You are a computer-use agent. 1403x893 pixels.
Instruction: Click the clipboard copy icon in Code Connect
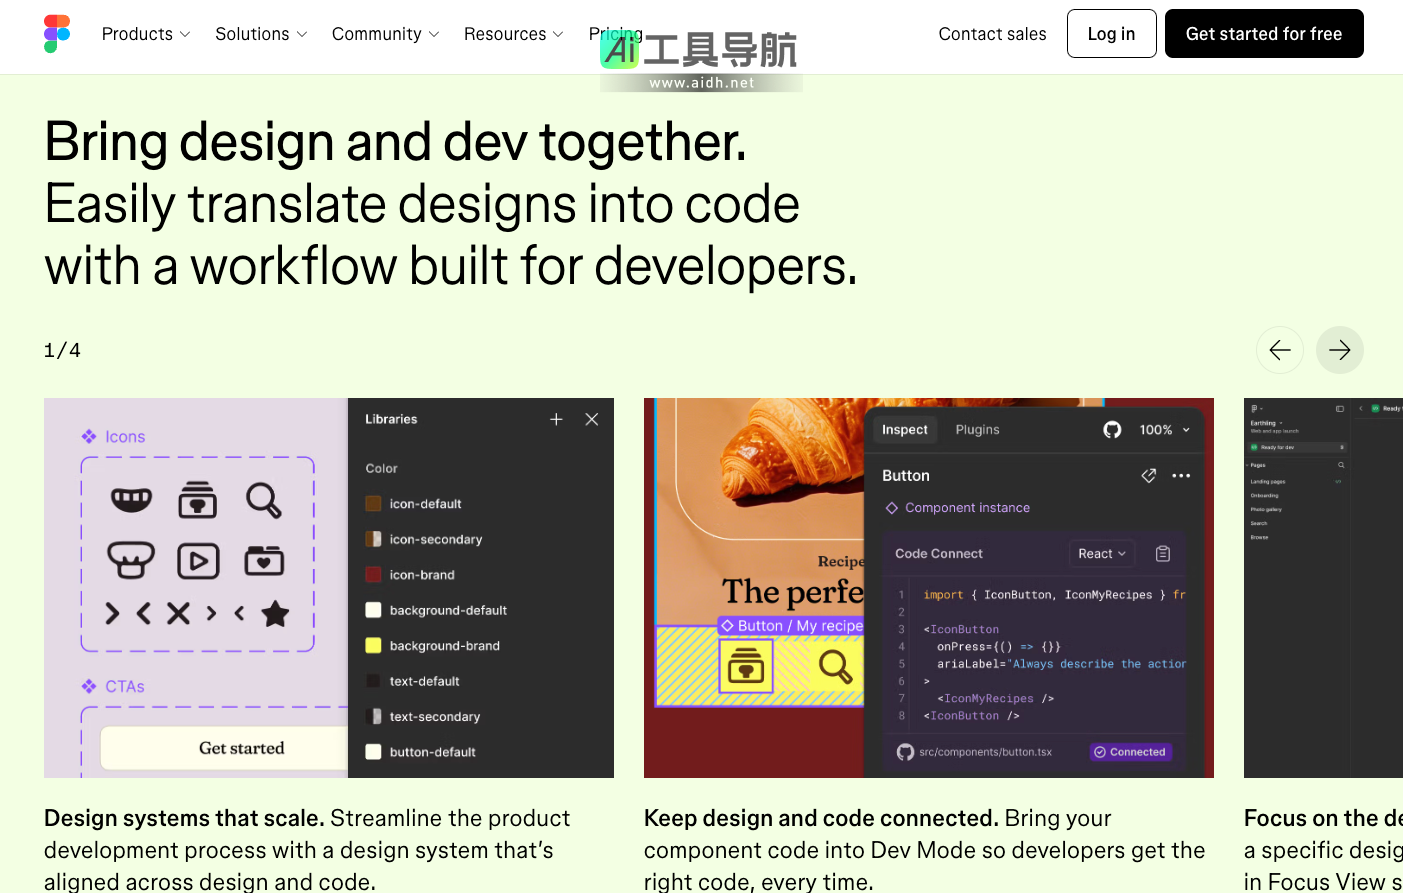click(x=1163, y=554)
